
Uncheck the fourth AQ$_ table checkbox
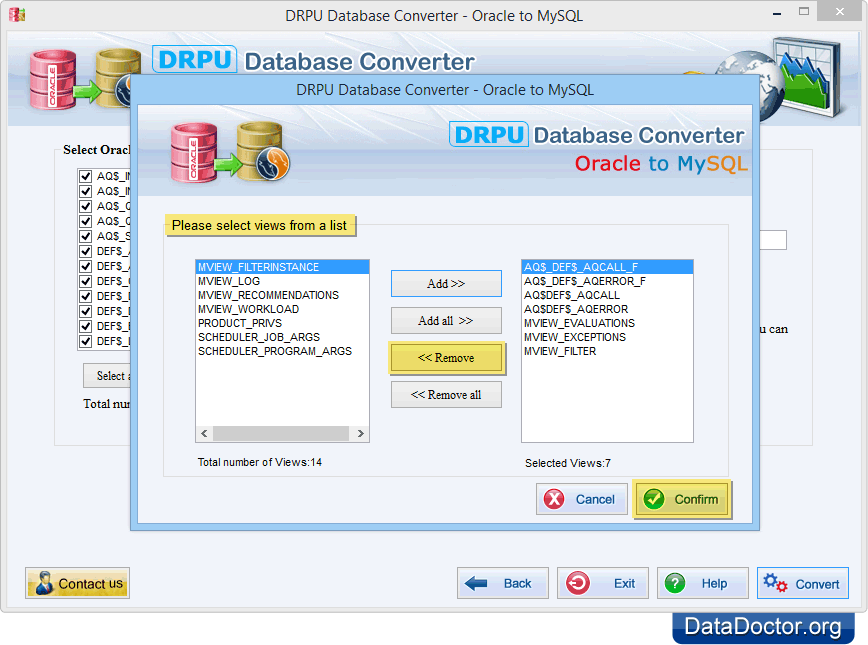click(85, 221)
